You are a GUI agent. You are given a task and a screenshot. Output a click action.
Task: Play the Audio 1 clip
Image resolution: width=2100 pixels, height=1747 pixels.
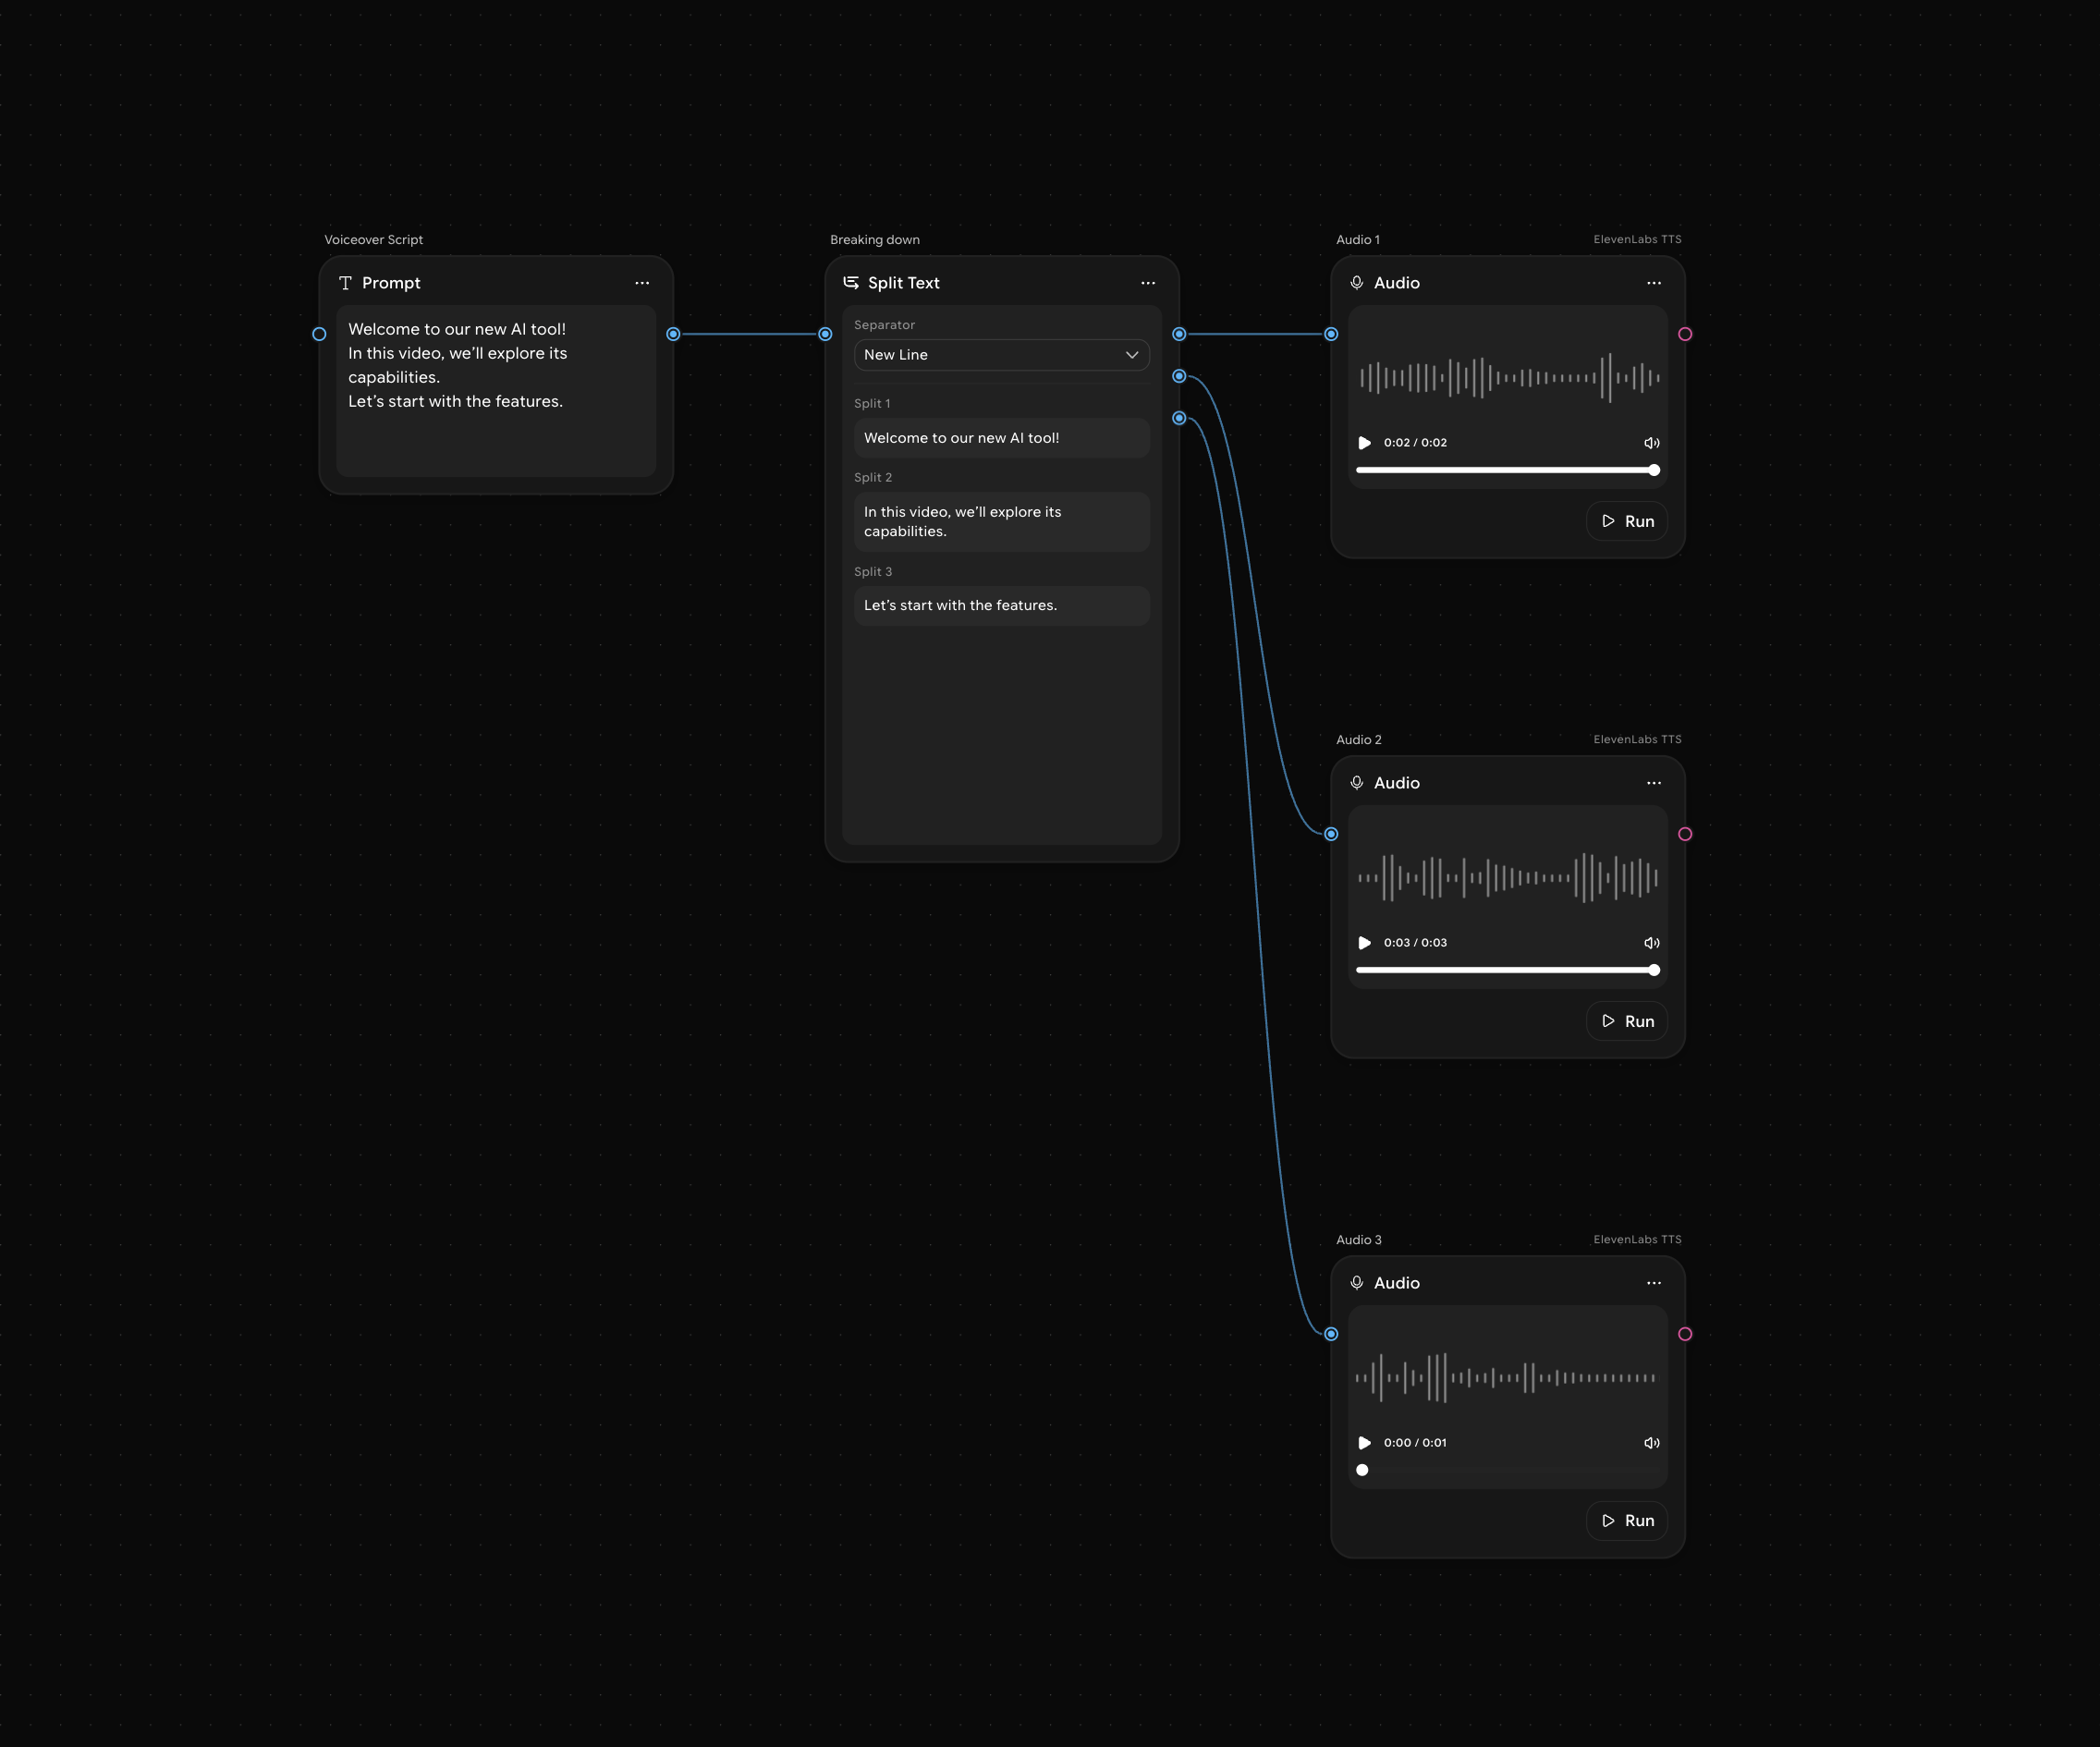click(x=1364, y=442)
